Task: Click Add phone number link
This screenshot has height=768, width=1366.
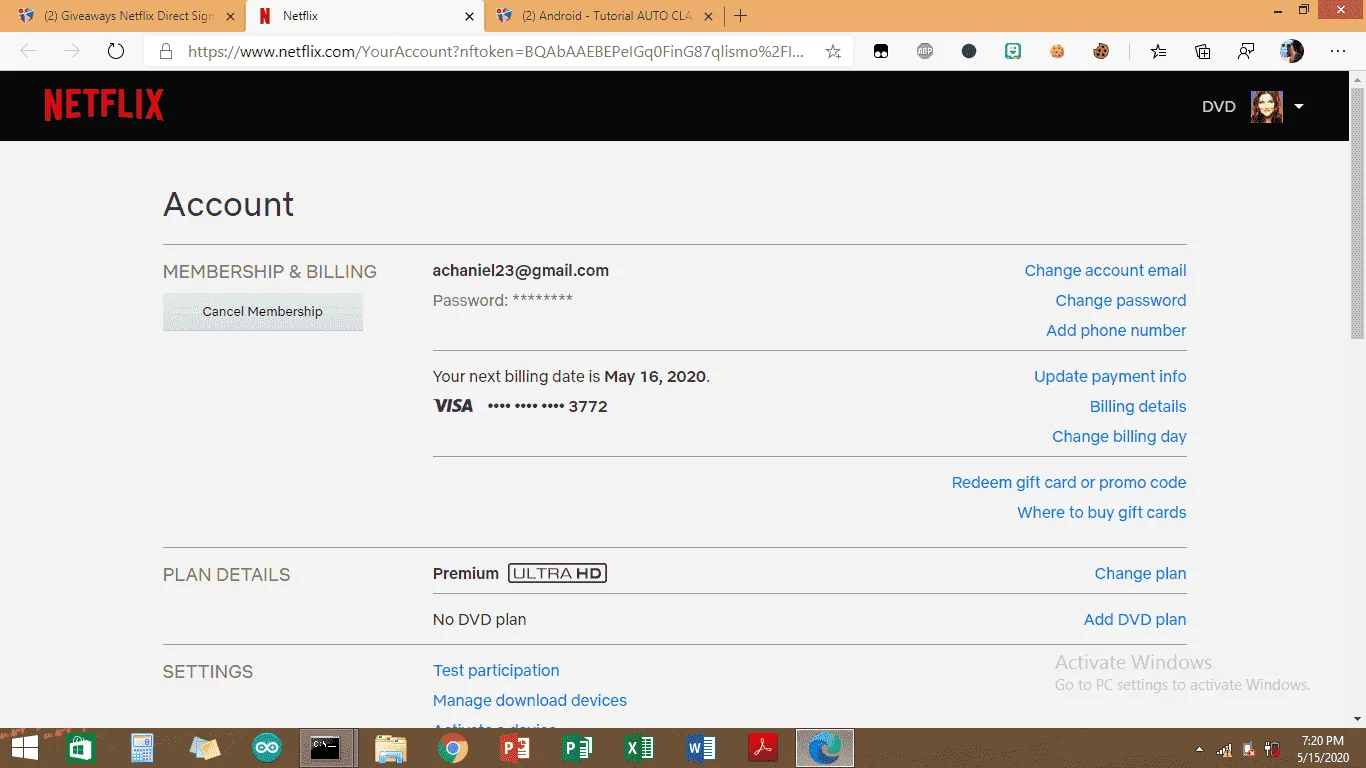Action: (1116, 330)
